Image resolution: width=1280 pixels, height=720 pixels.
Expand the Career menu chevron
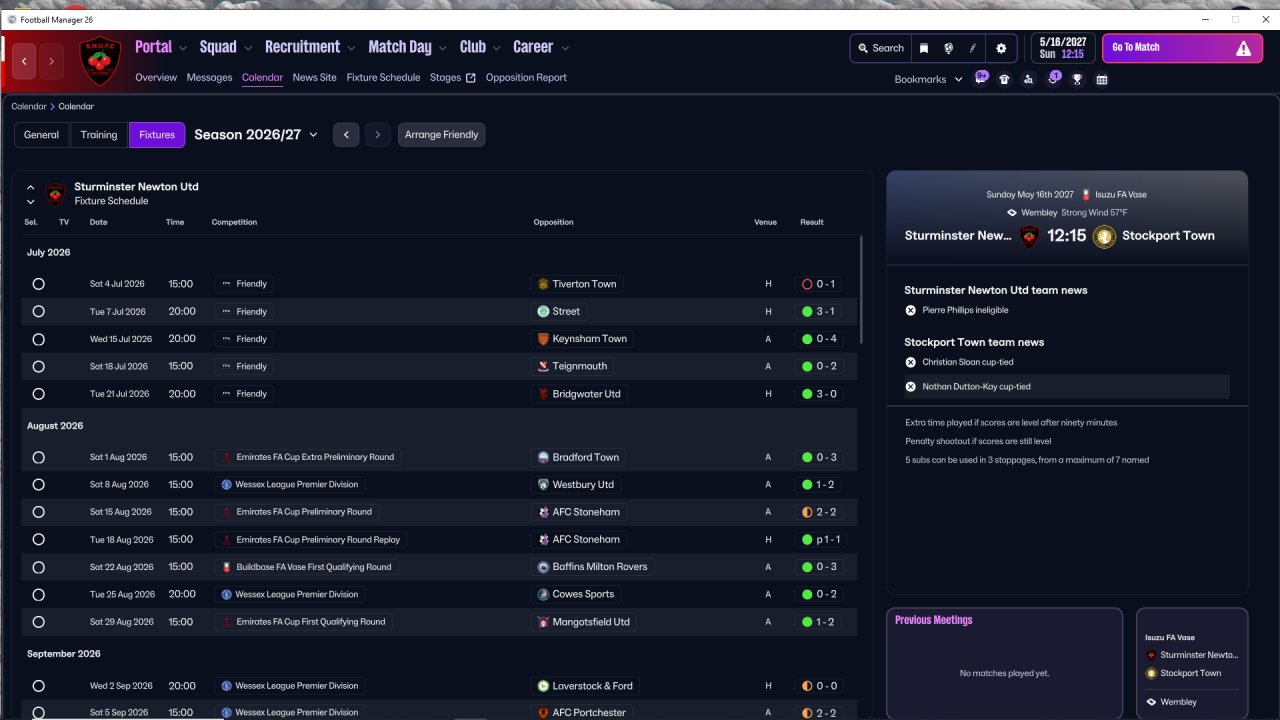coord(565,47)
